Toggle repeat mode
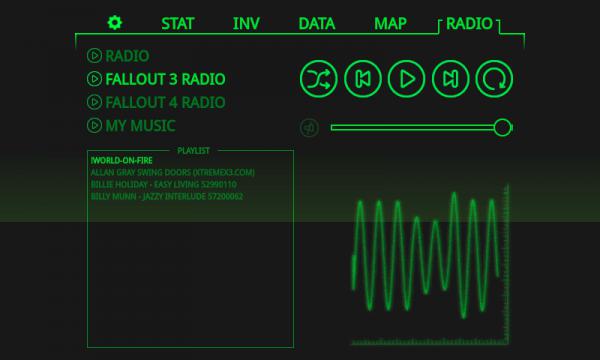This screenshot has width=600, height=360. tap(494, 79)
